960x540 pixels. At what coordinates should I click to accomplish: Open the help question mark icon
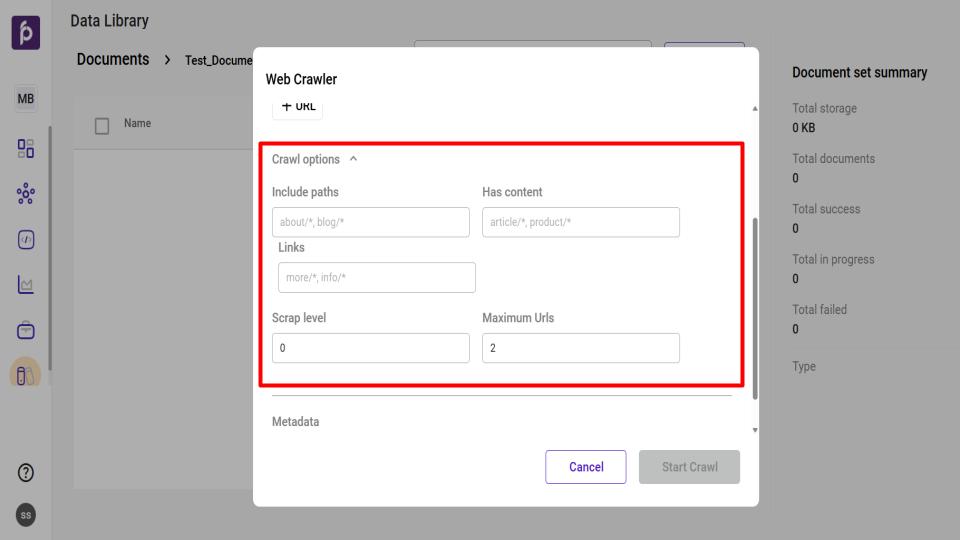pyautogui.click(x=26, y=472)
